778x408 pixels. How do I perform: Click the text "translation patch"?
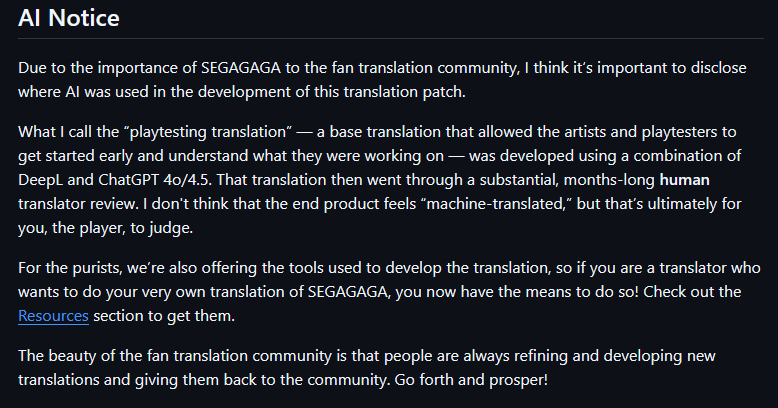[442, 91]
